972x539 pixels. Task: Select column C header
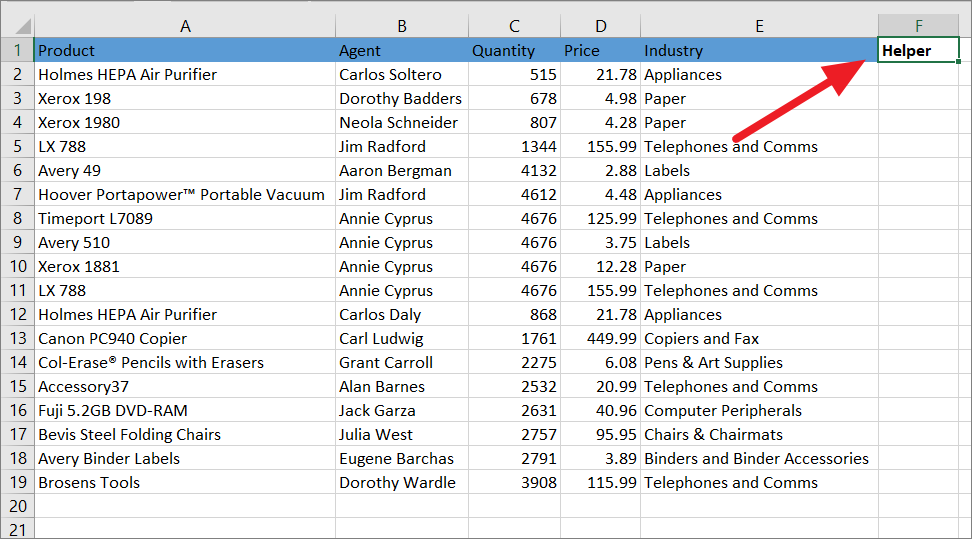pos(515,26)
